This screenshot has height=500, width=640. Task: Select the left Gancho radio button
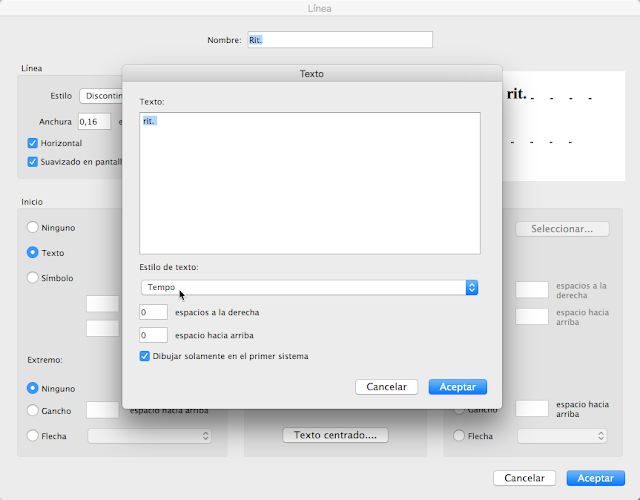tap(33, 410)
